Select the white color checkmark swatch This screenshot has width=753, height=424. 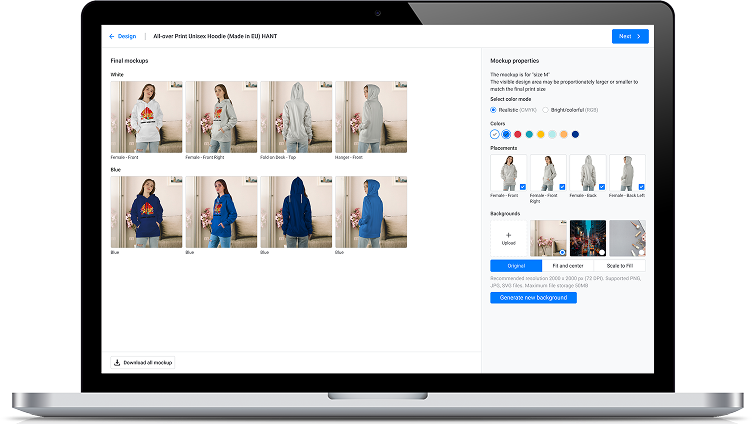pos(495,134)
